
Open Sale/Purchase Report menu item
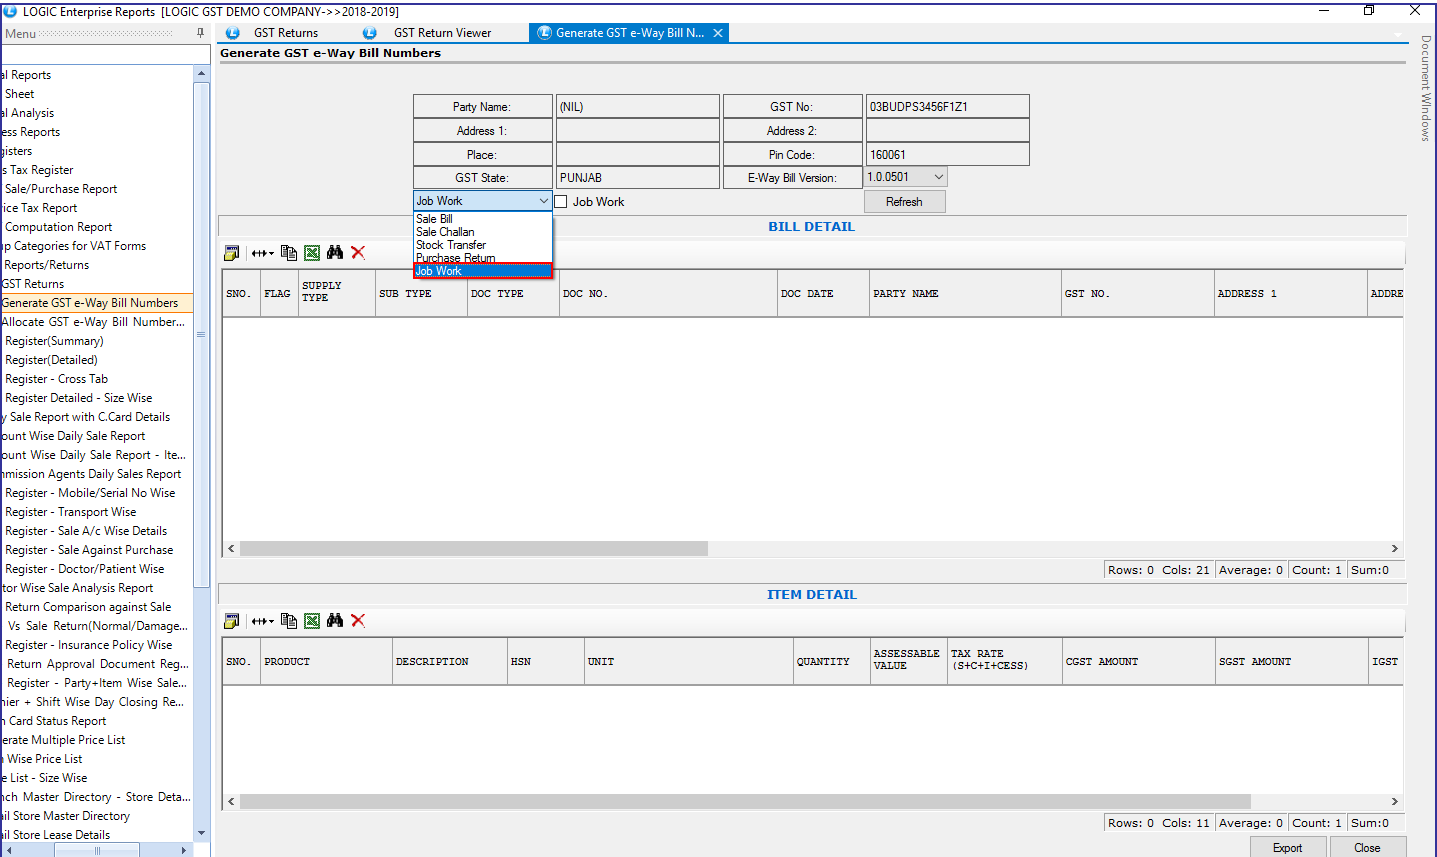(x=61, y=189)
